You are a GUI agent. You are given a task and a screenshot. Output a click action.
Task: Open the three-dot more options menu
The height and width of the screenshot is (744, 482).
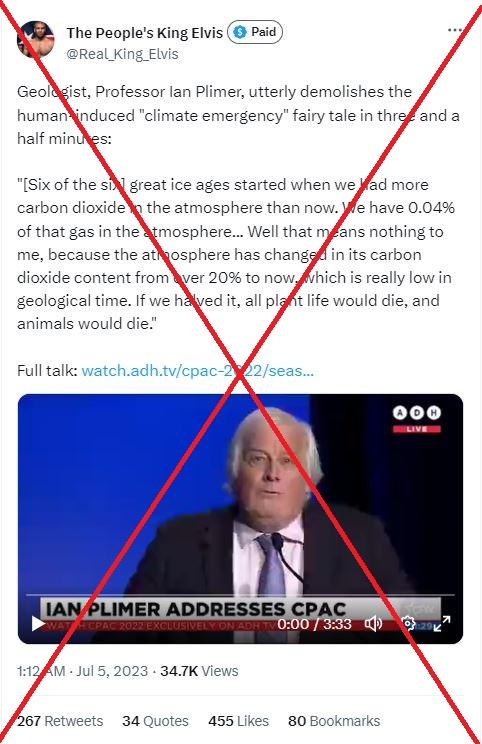pos(454,30)
